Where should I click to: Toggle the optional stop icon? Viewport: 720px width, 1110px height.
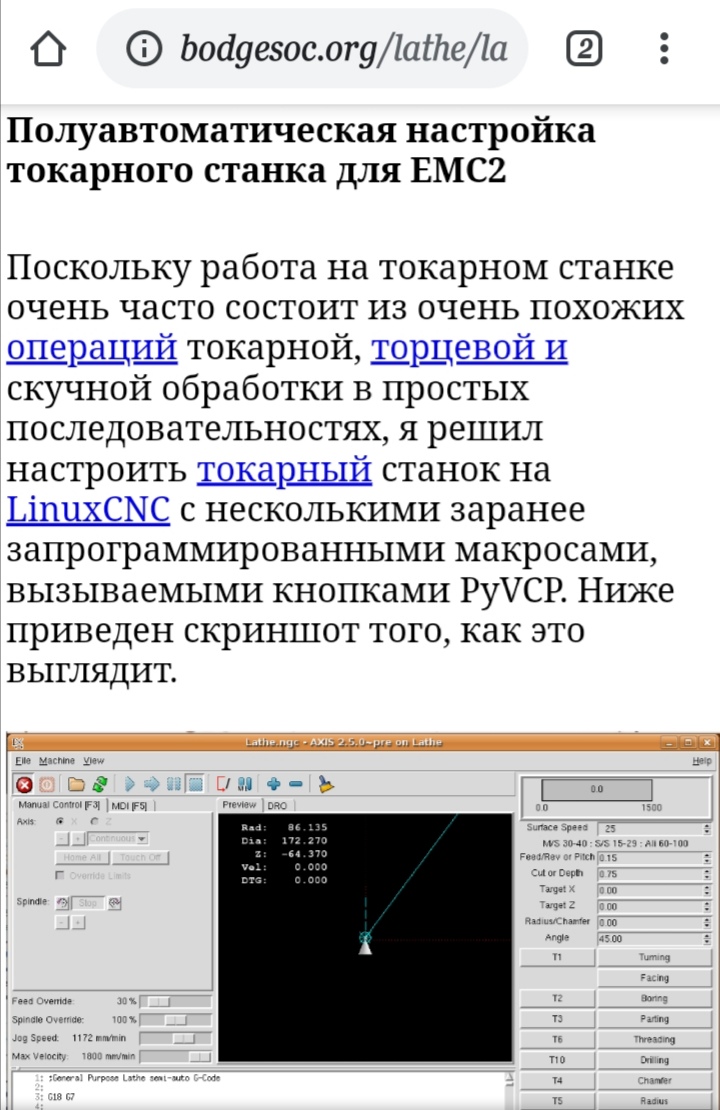pyautogui.click(x=245, y=784)
